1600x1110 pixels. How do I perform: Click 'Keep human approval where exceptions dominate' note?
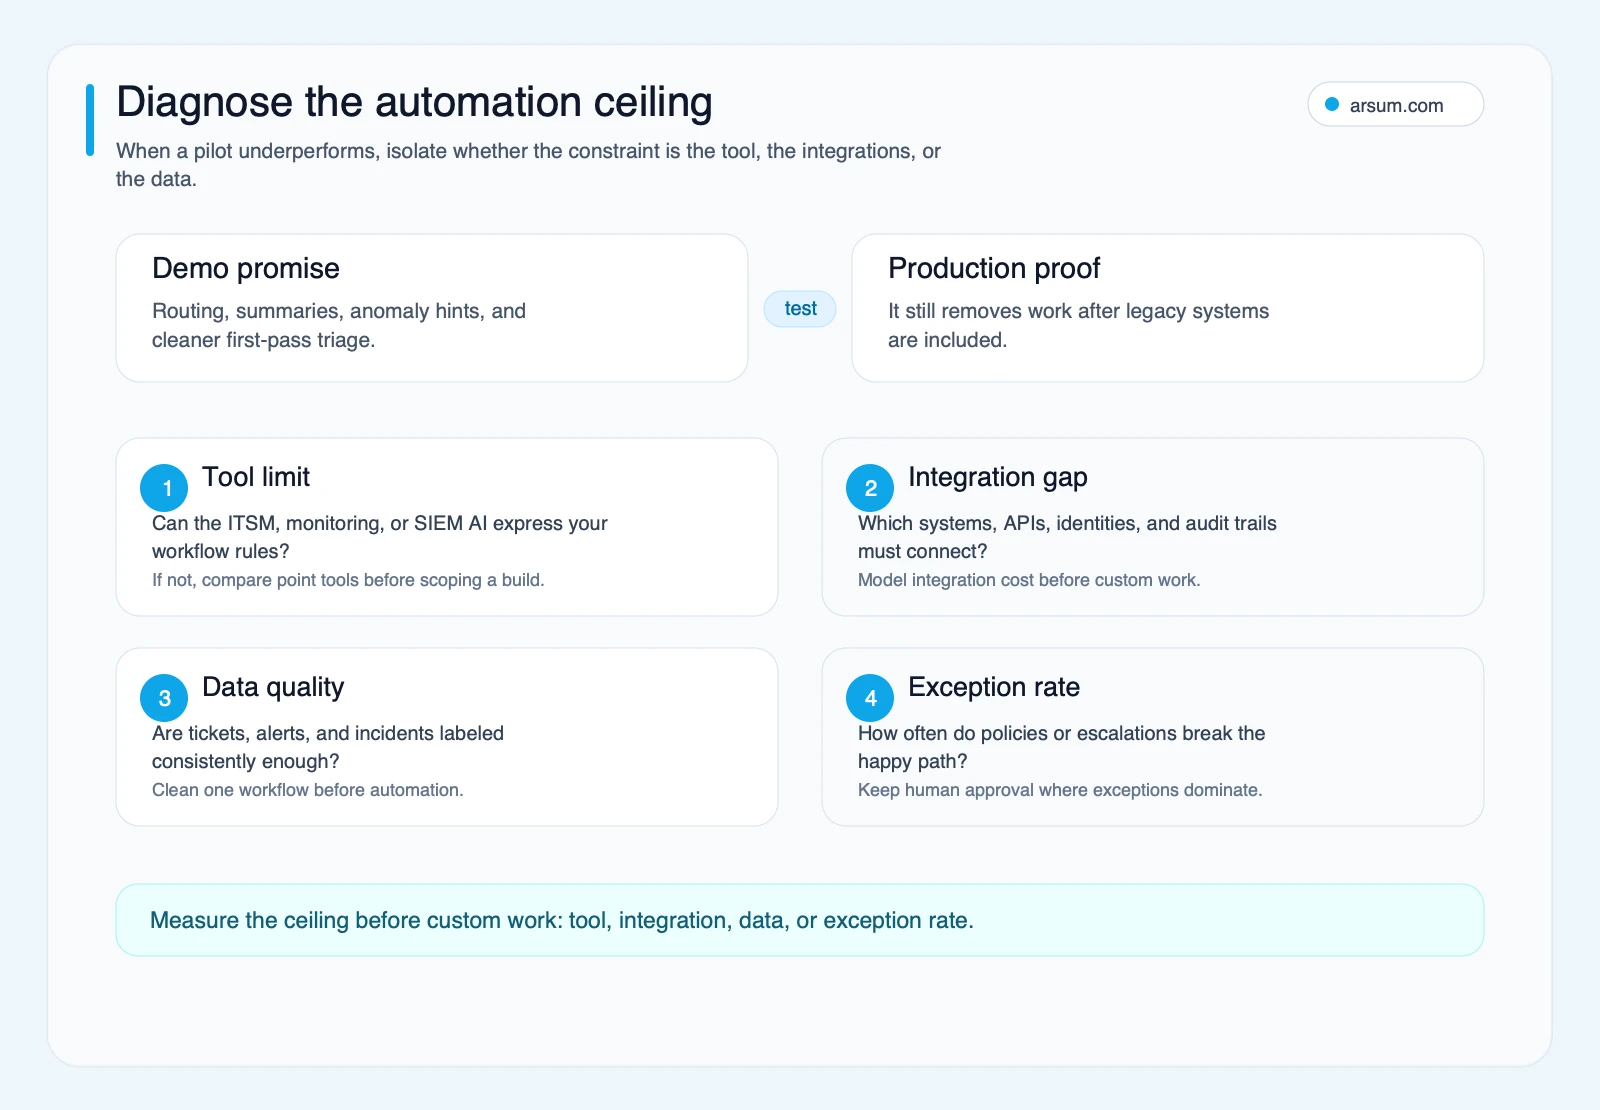[x=1060, y=790]
